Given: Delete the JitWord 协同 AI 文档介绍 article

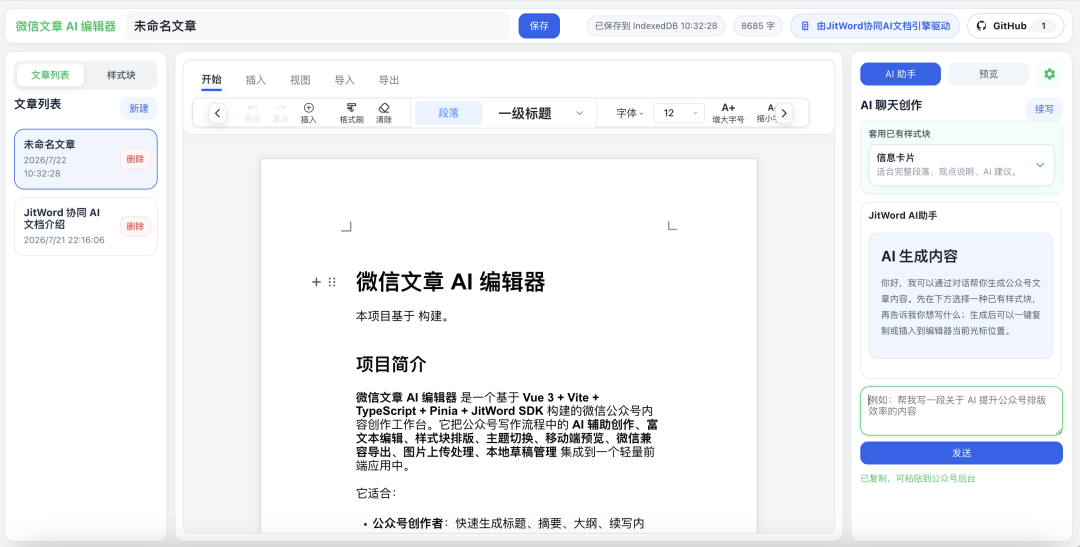Looking at the screenshot, I should (x=135, y=226).
